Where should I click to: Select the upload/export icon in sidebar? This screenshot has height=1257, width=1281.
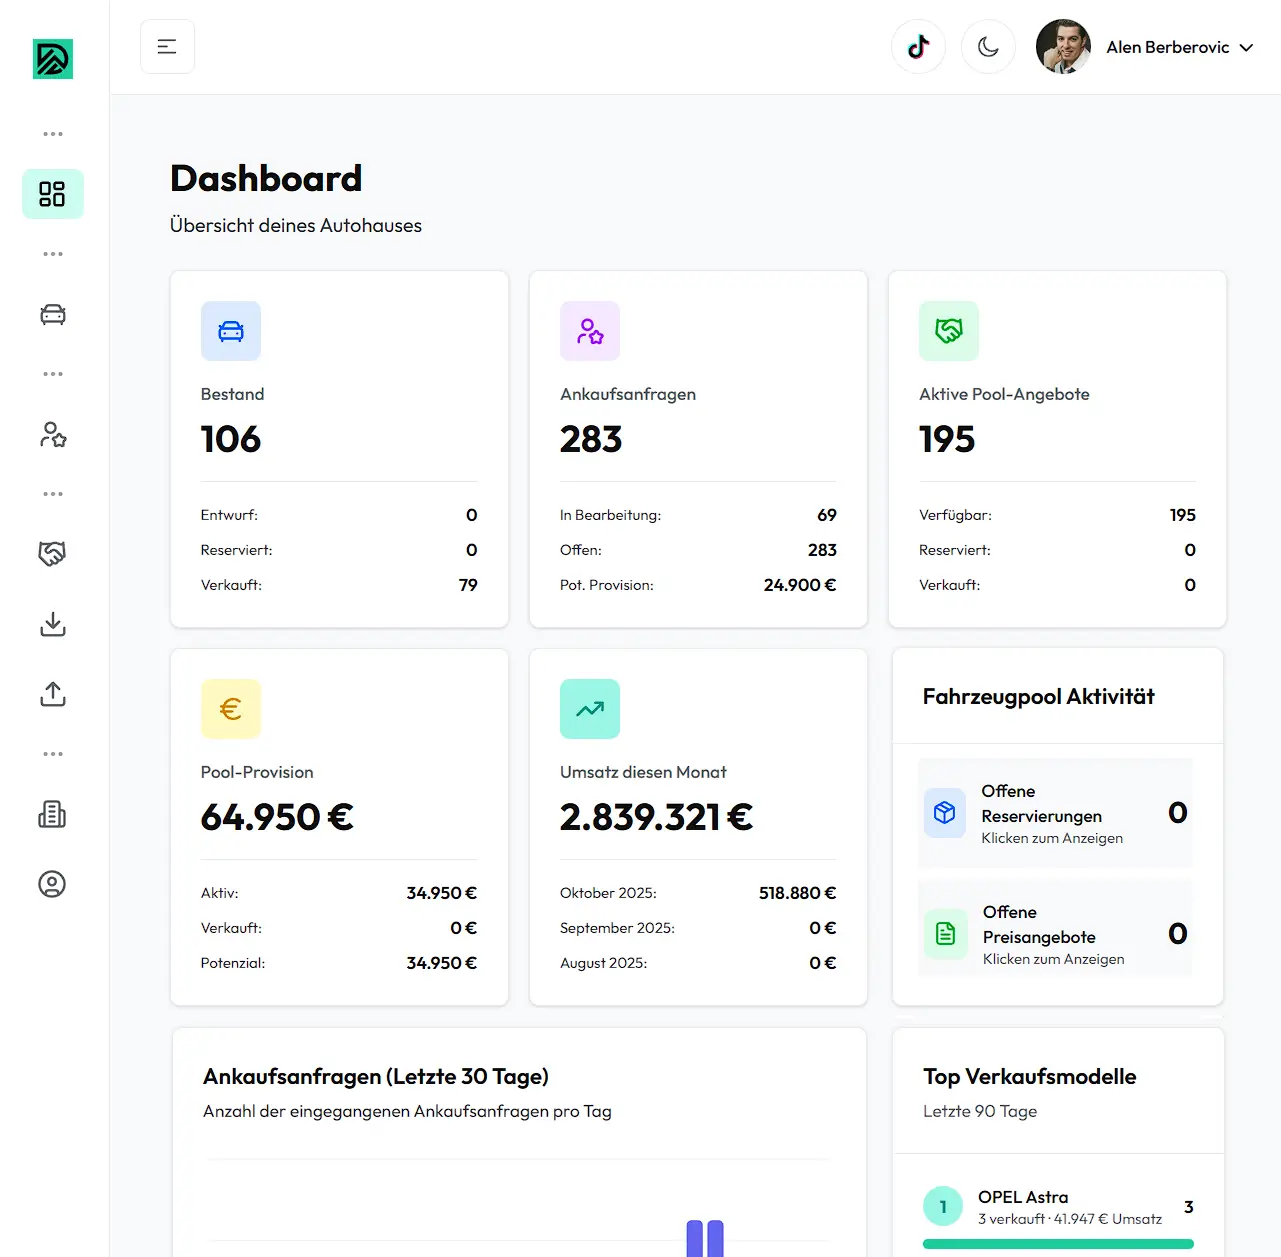[x=52, y=694]
